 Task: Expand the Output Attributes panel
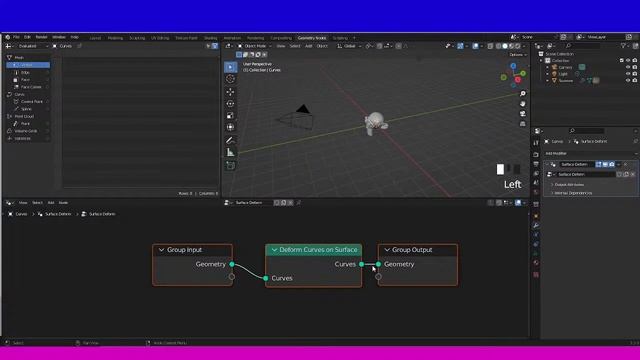tap(569, 185)
